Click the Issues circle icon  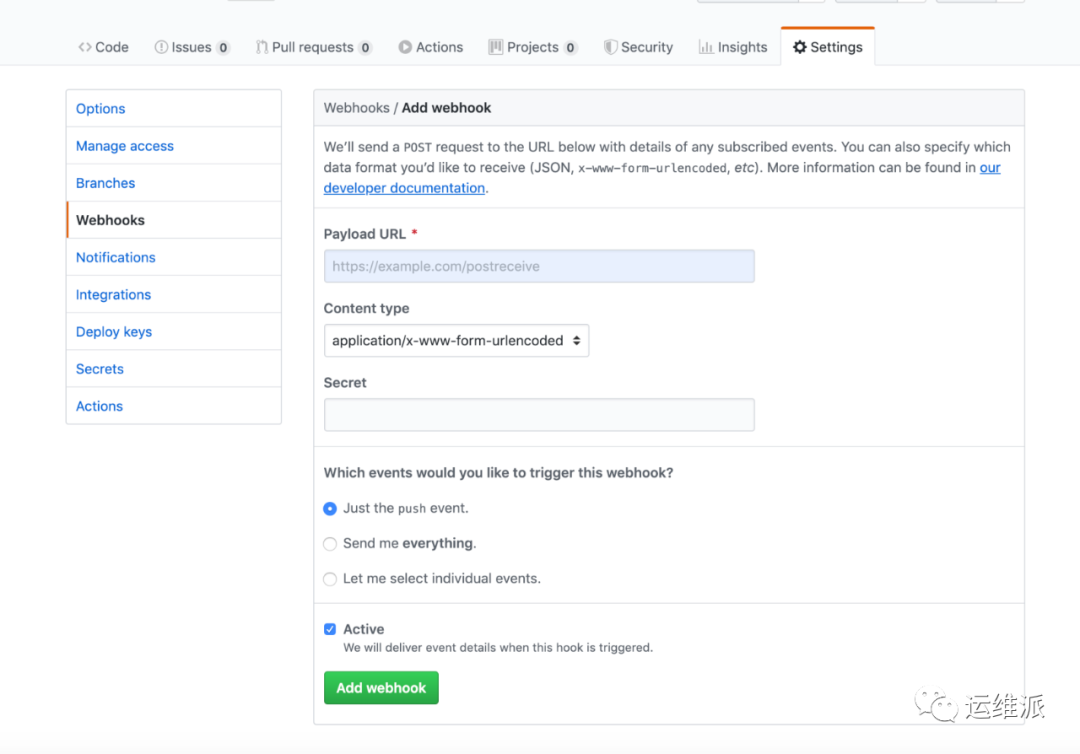click(160, 47)
